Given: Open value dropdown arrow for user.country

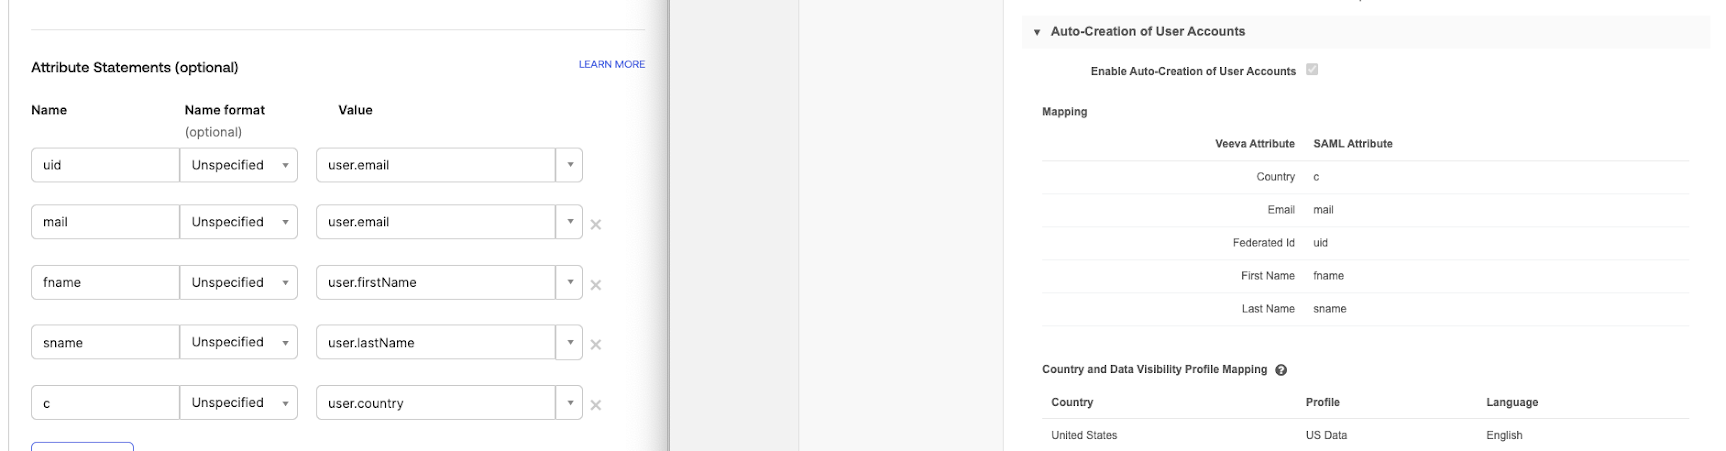Looking at the screenshot, I should [569, 403].
